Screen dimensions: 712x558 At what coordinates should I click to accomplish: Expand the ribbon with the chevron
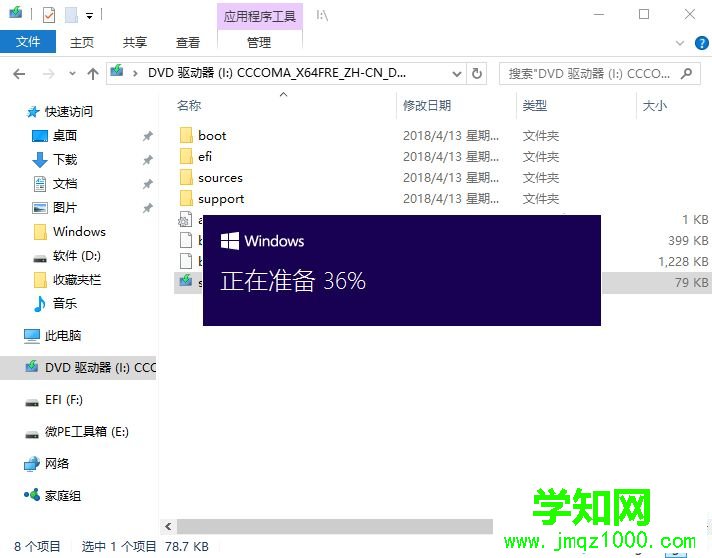(680, 43)
